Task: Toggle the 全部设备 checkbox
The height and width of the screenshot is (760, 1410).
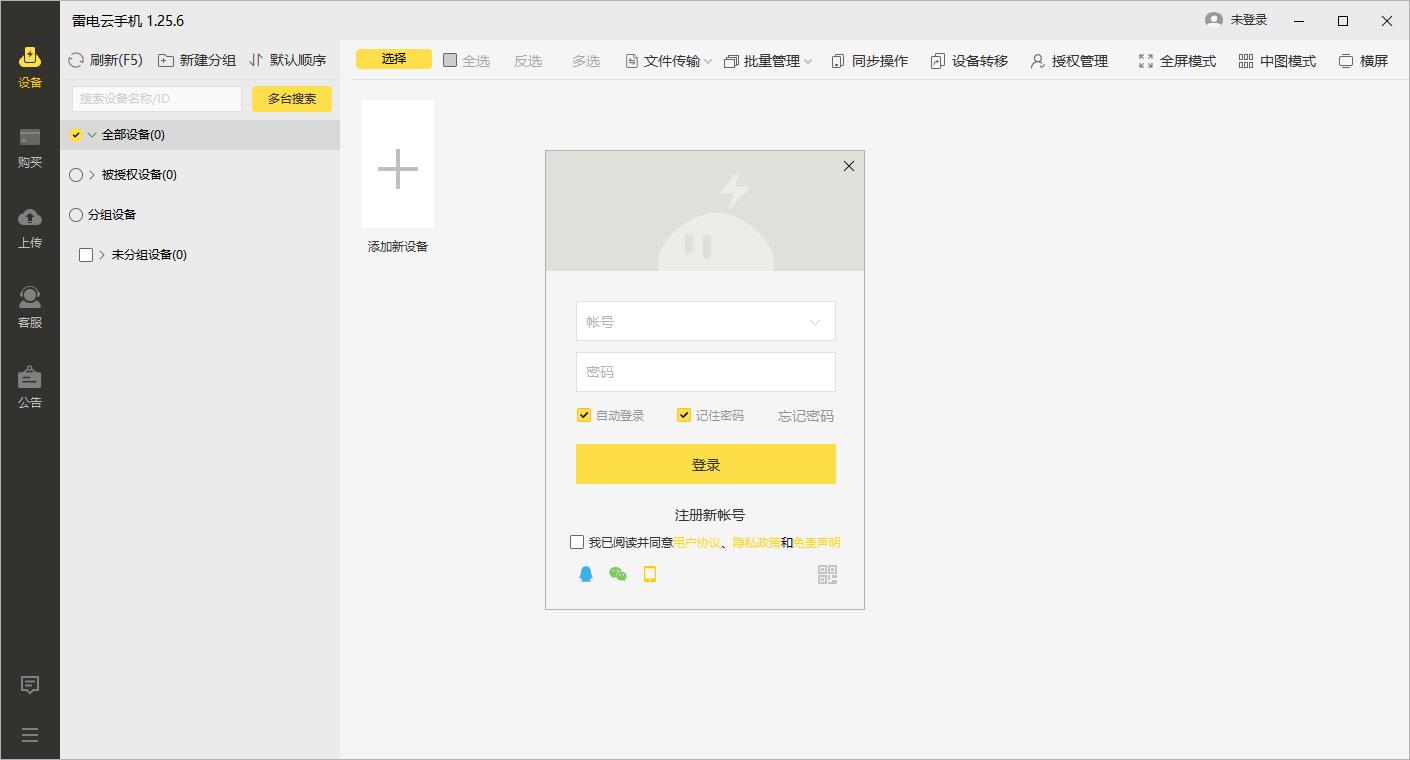Action: (x=76, y=135)
